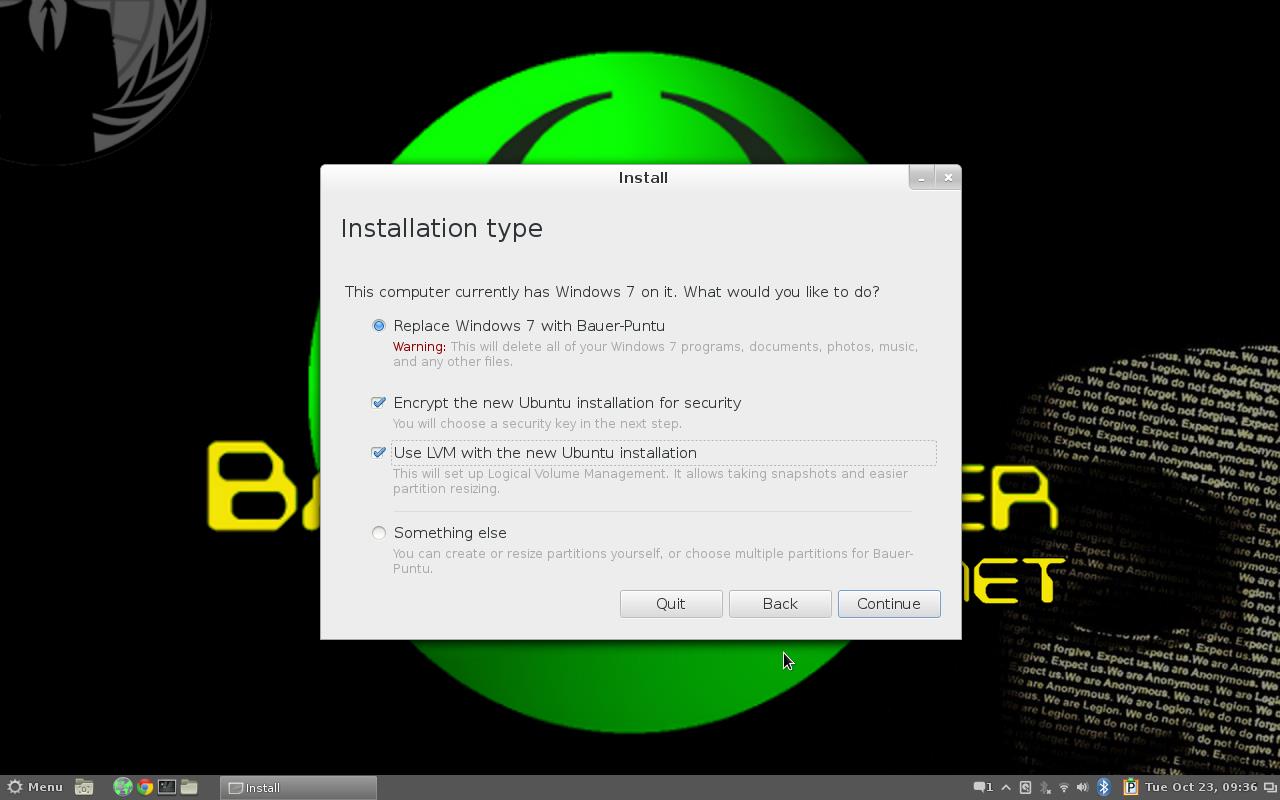This screenshot has width=1280, height=800.
Task: Open the file manager icon in taskbar
Action: pyautogui.click(x=190, y=787)
